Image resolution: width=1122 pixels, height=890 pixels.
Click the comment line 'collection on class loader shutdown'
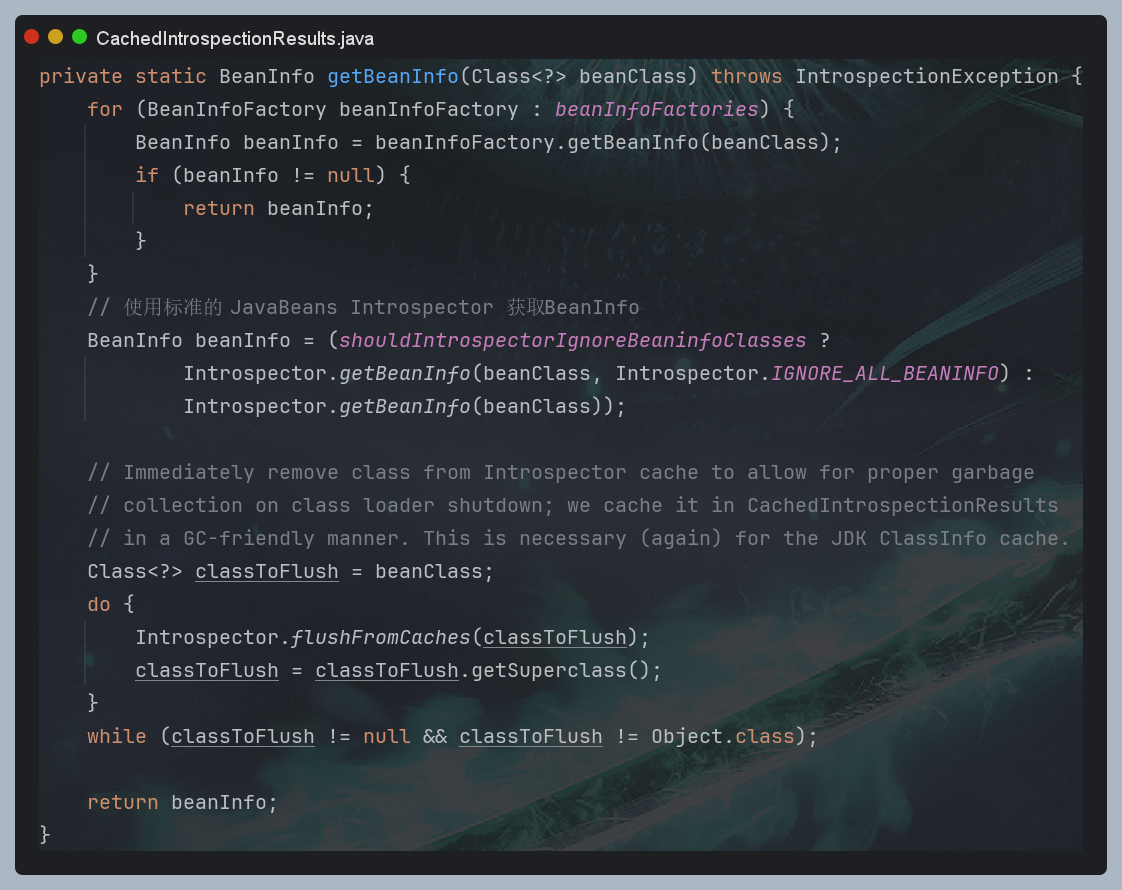click(x=572, y=506)
